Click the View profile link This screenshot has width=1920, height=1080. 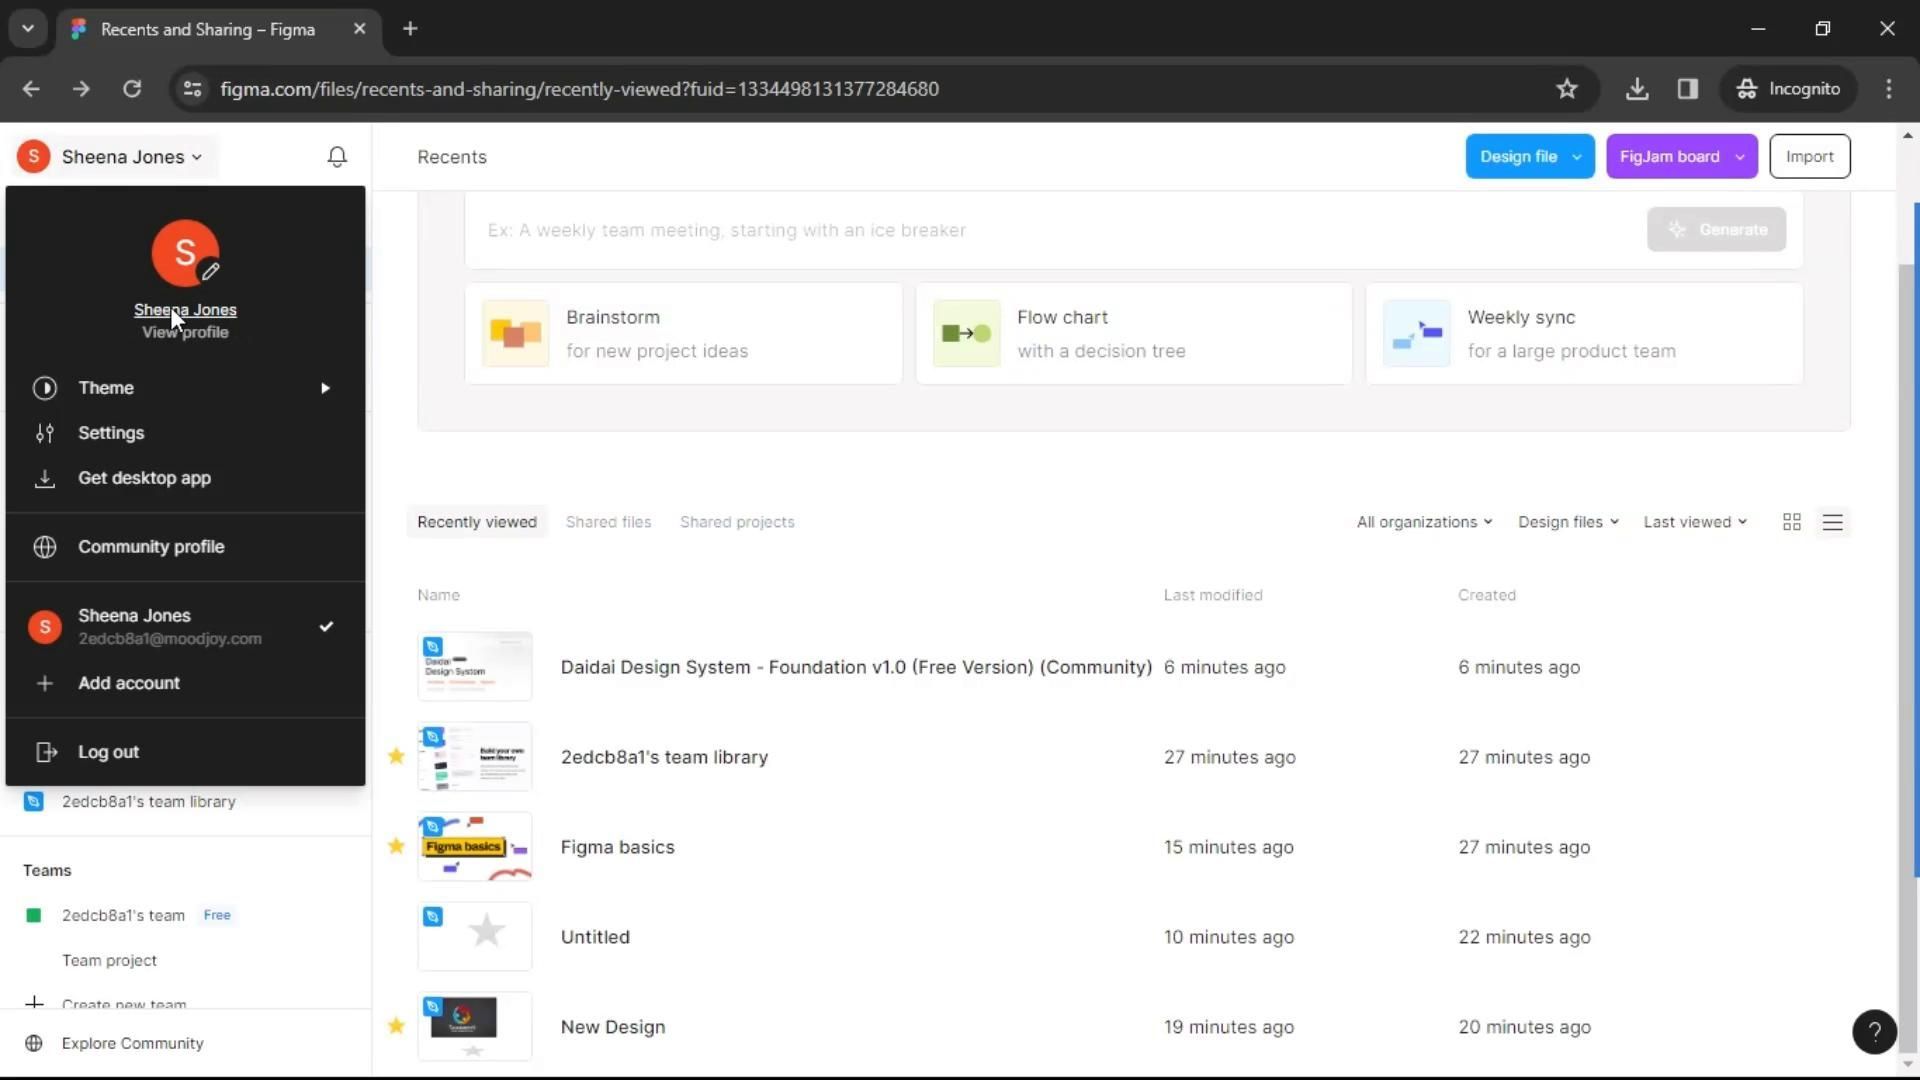point(185,333)
